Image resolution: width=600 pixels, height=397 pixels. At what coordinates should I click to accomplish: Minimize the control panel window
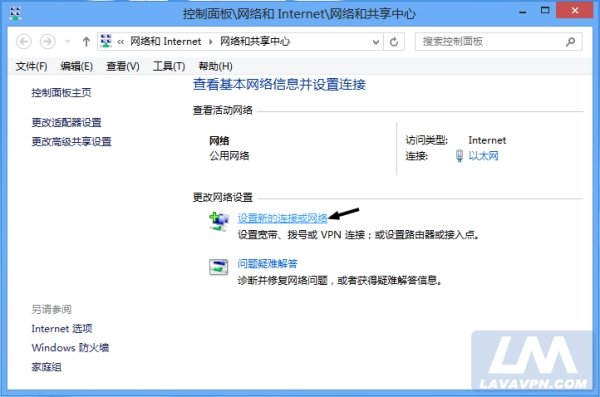(x=523, y=11)
